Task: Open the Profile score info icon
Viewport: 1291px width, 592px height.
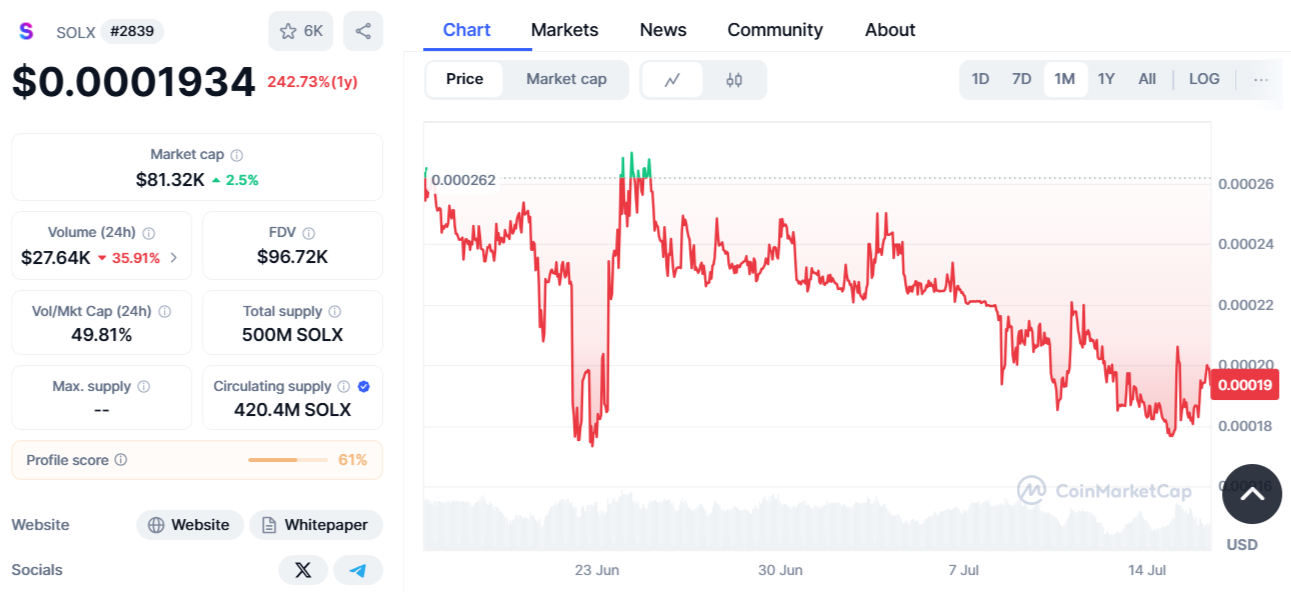Action: click(121, 460)
